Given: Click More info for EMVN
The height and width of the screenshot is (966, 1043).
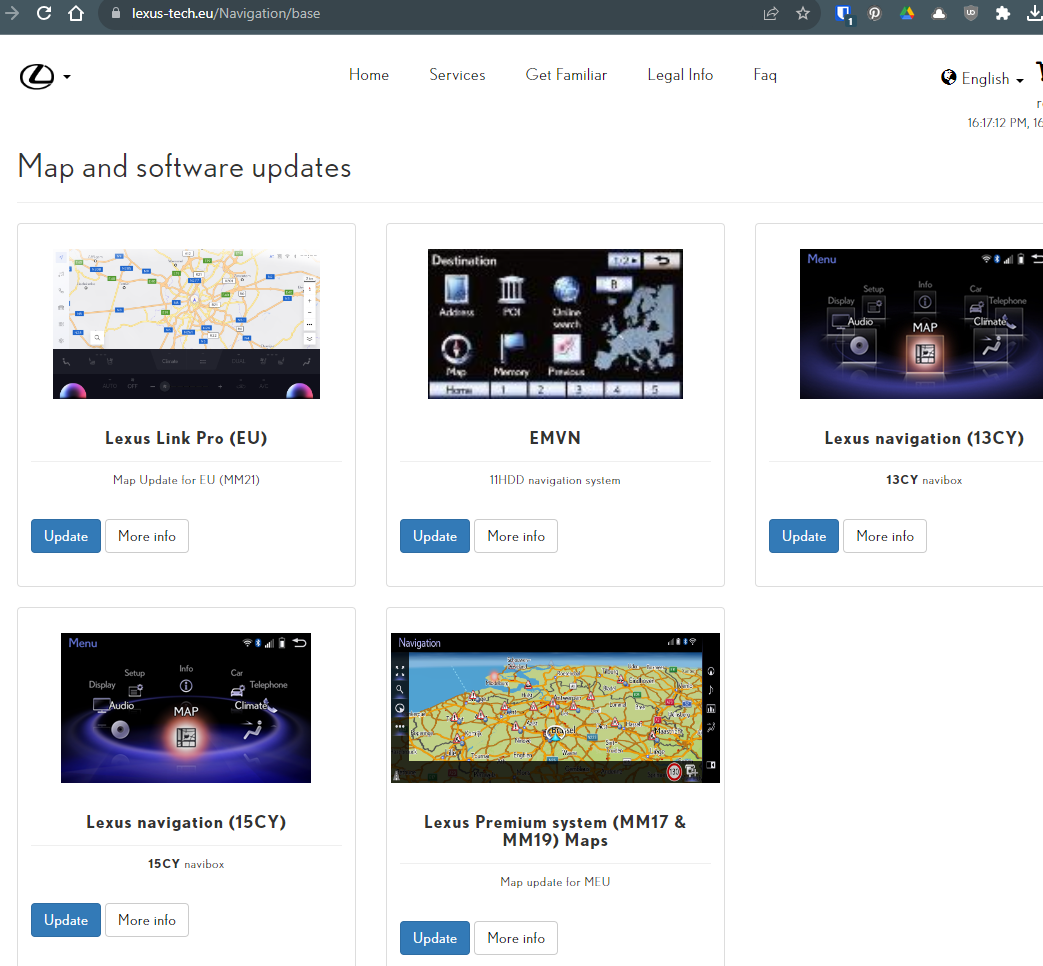Looking at the screenshot, I should tap(516, 536).
